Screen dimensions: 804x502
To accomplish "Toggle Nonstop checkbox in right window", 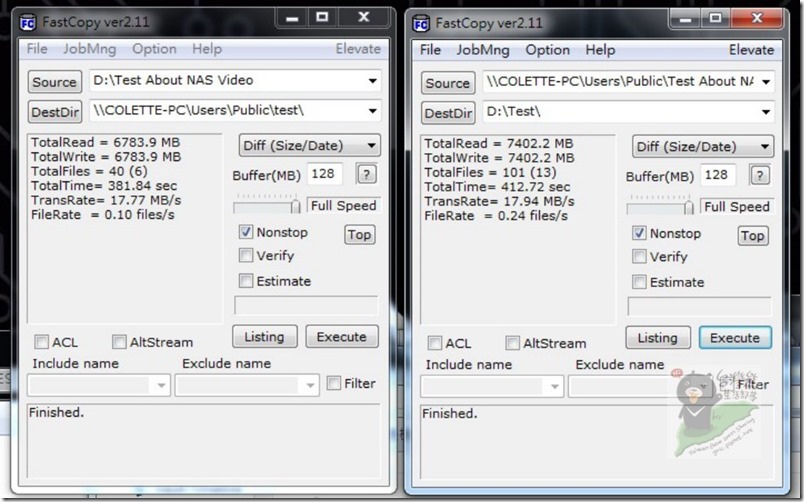I will point(639,233).
